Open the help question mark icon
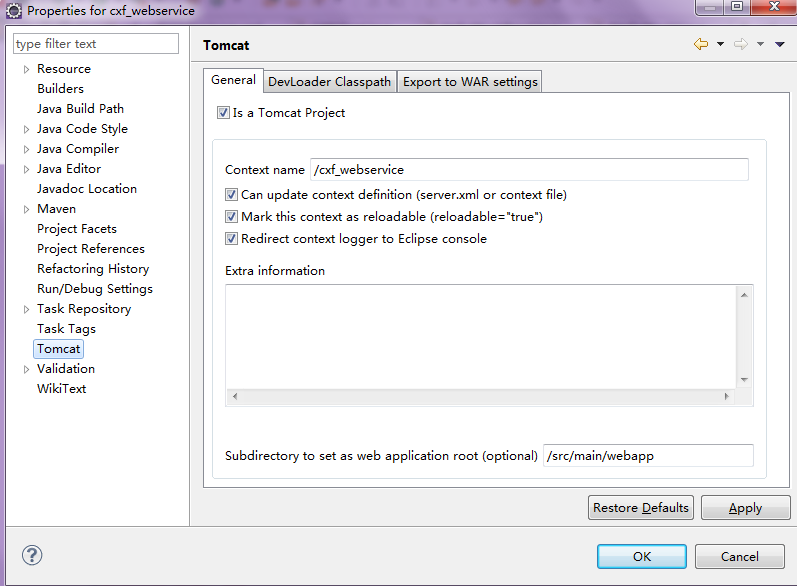 (x=32, y=555)
